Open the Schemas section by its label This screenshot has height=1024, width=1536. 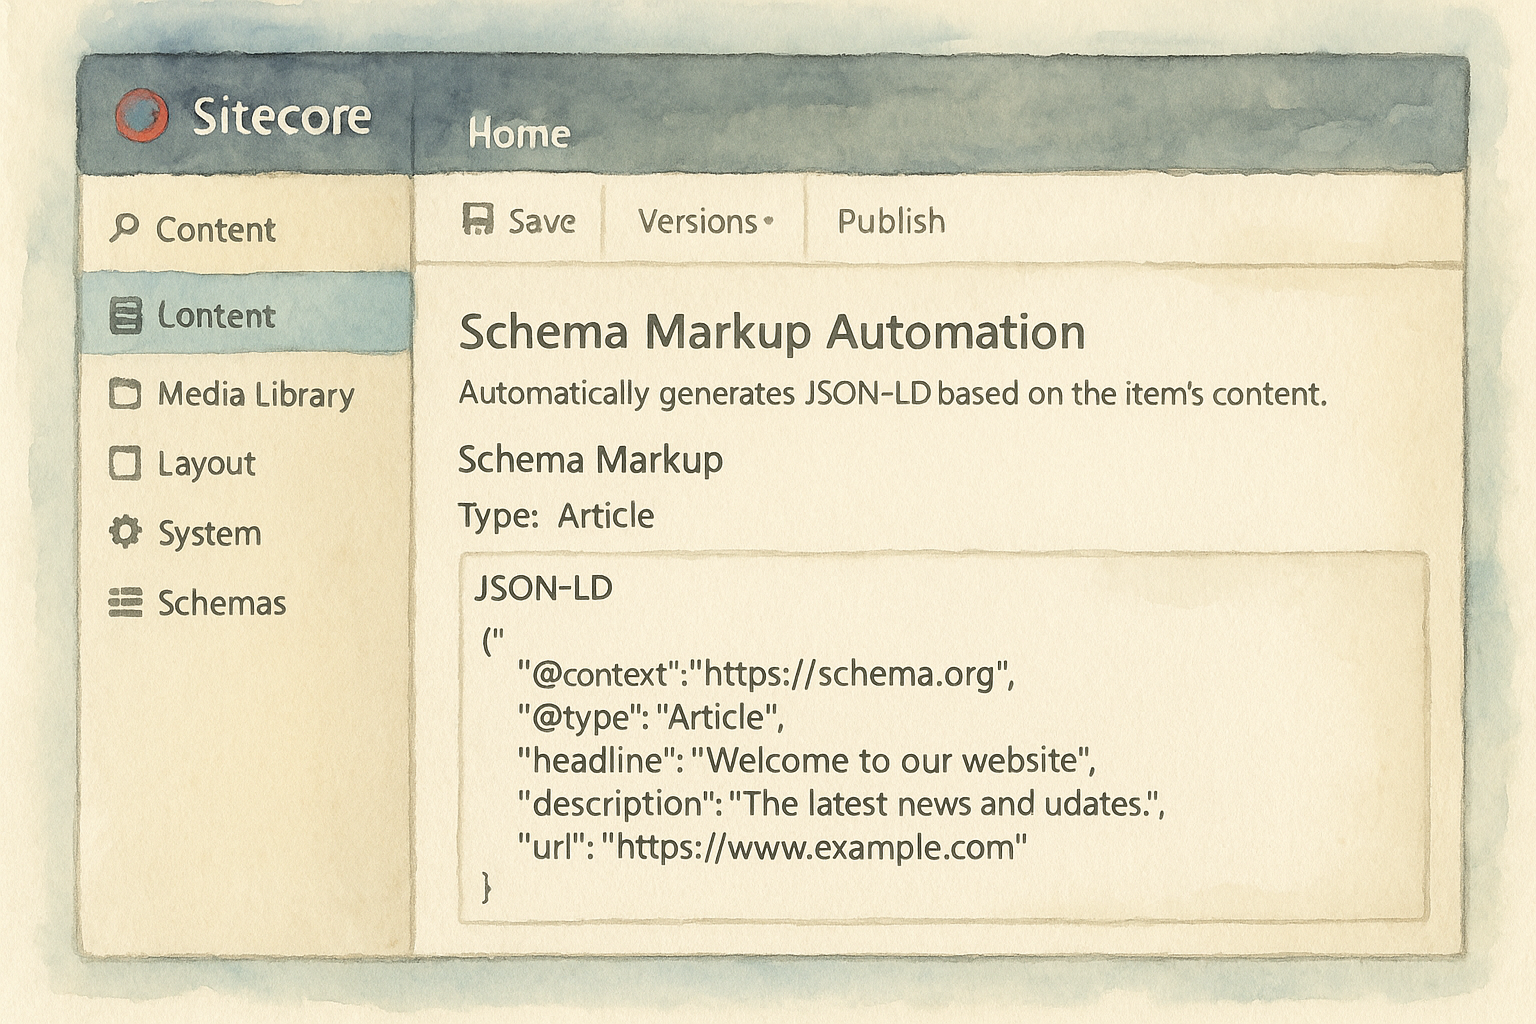(222, 603)
